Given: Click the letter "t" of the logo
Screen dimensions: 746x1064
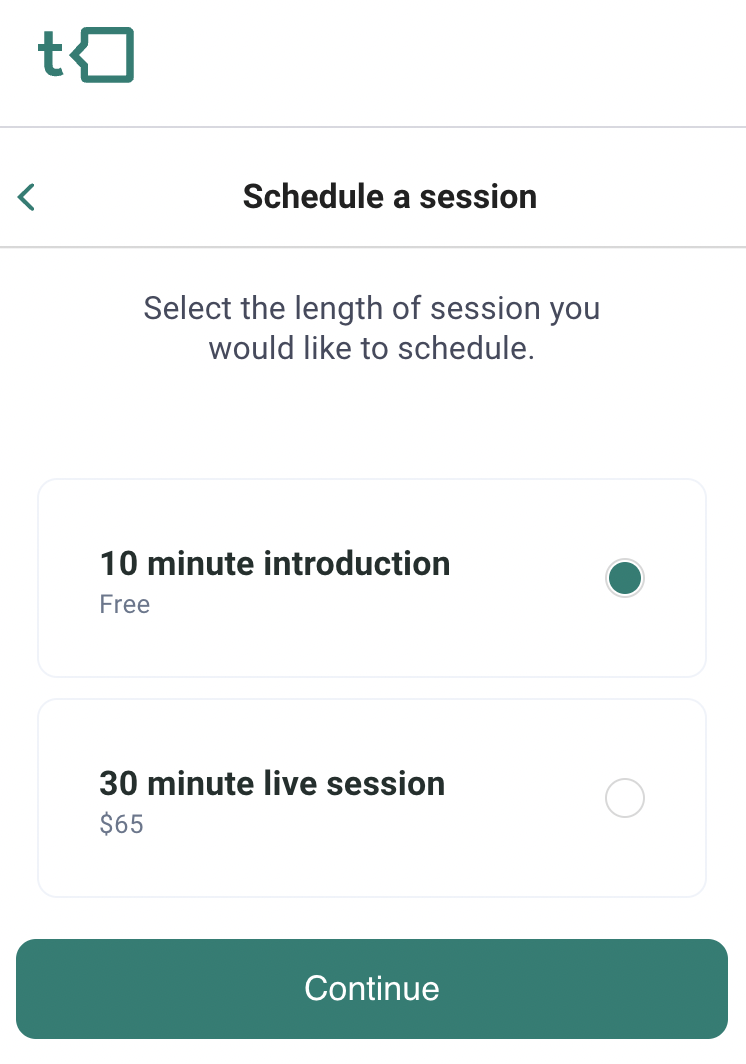Looking at the screenshot, I should pos(51,55).
